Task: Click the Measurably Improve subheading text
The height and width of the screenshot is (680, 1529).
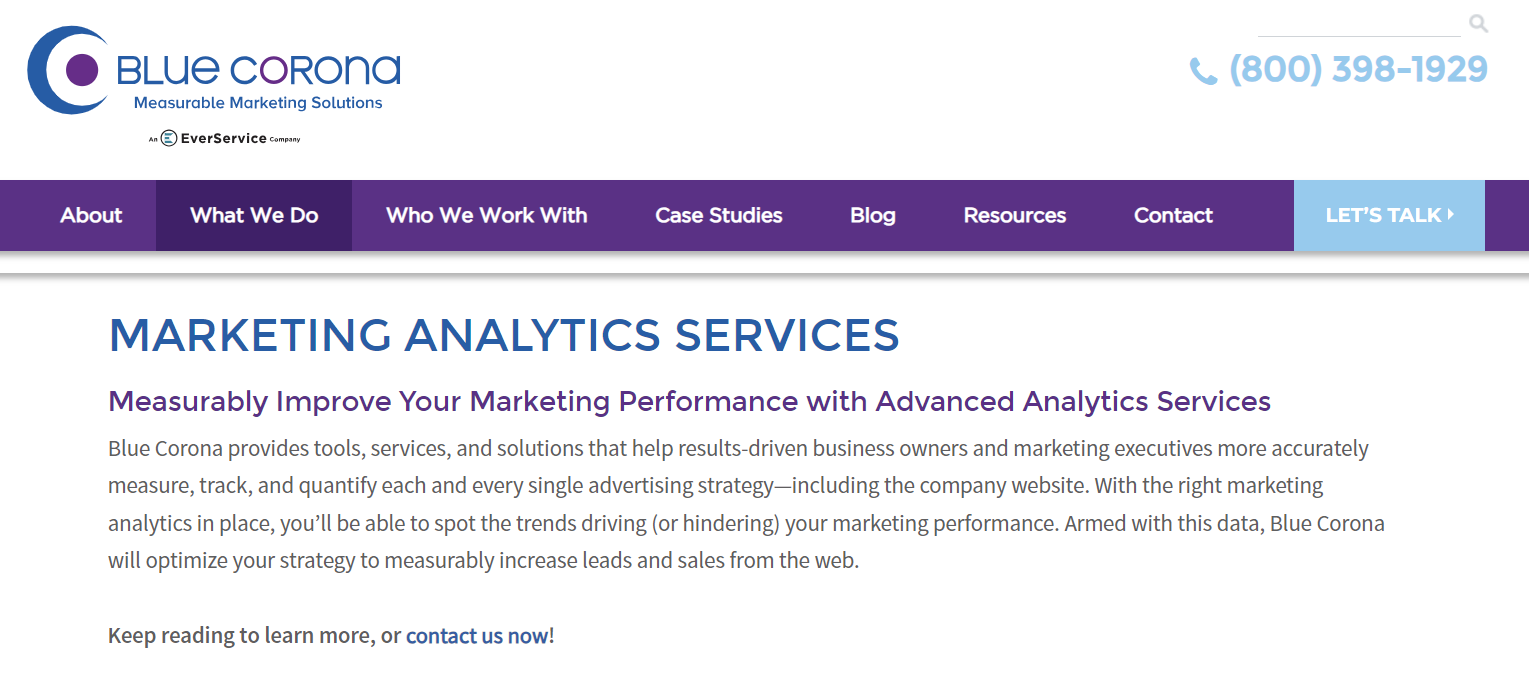Action: 689,402
